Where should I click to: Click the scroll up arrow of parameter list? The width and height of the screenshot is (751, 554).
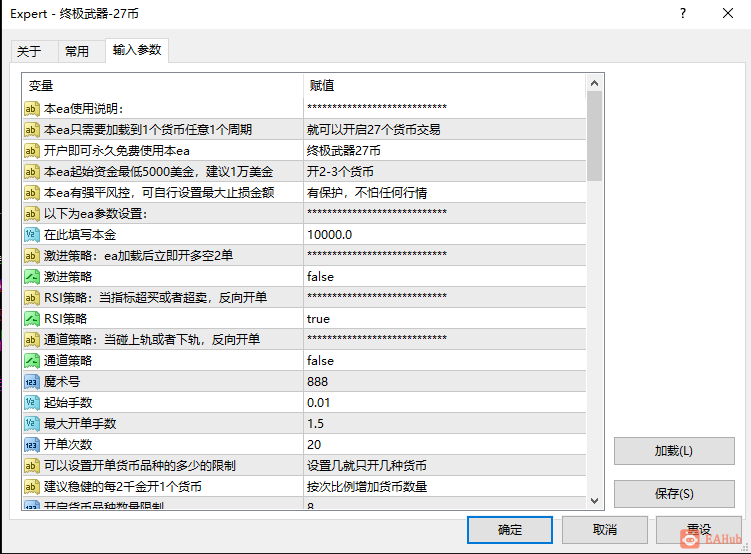(594, 83)
